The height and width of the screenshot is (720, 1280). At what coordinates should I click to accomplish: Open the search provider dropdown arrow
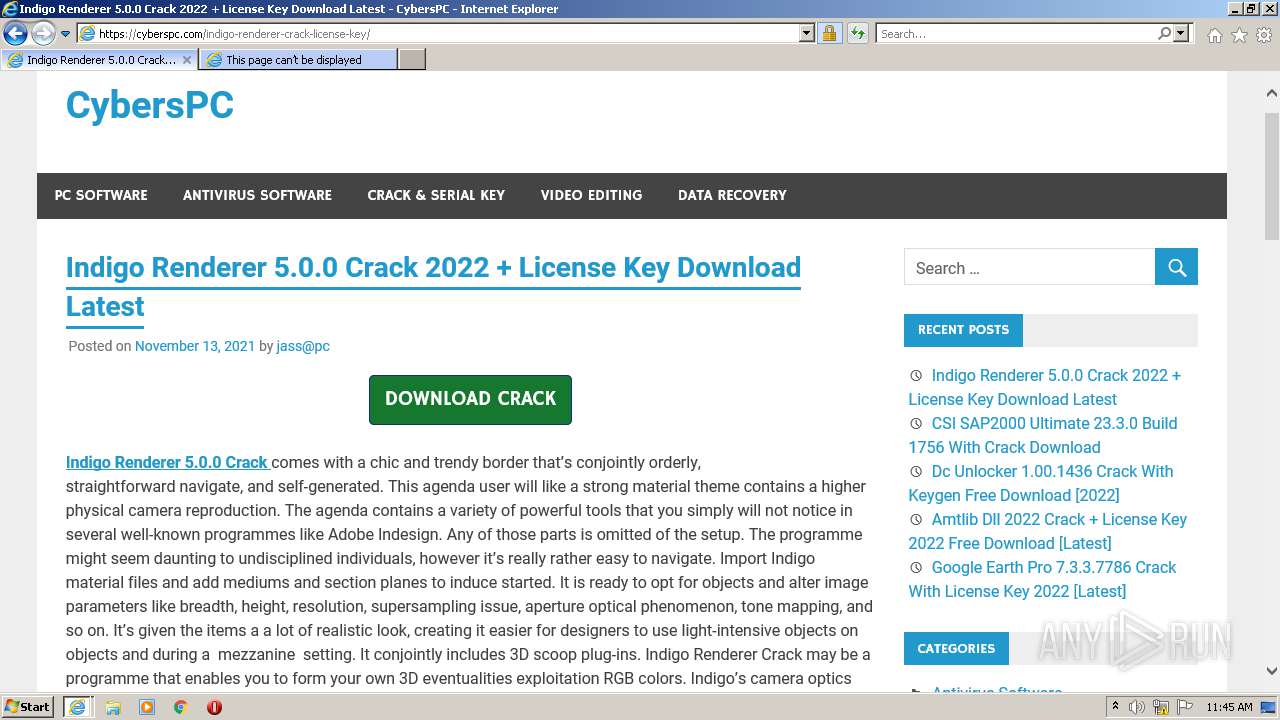[x=1181, y=34]
